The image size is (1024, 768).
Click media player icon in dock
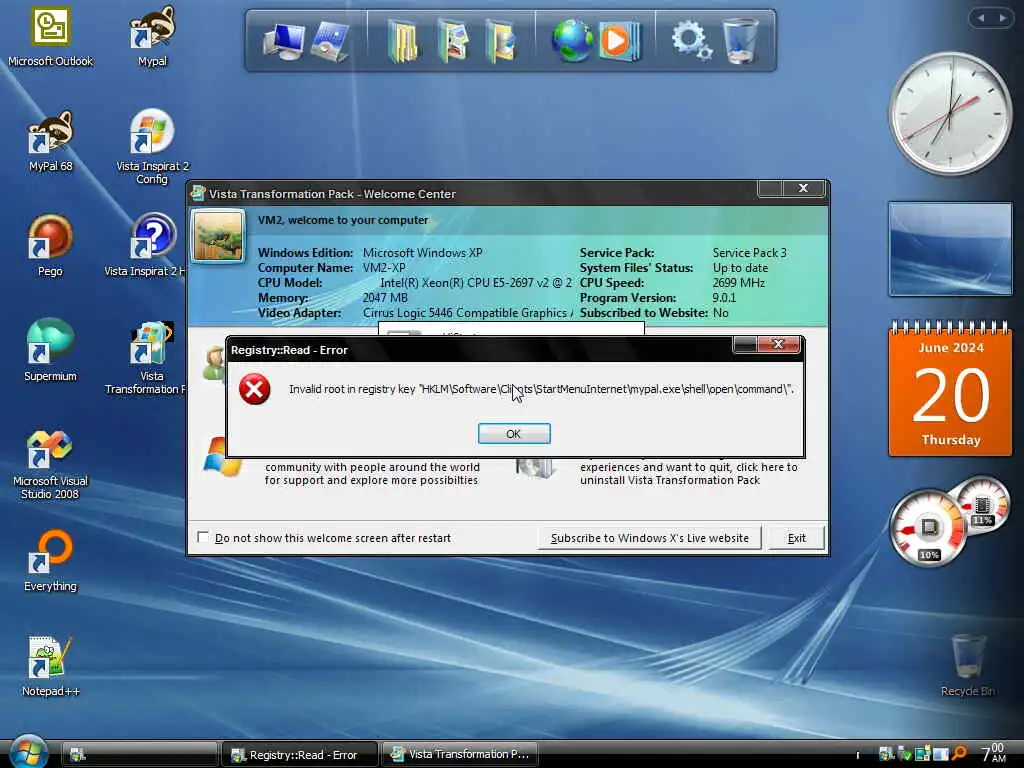coord(619,40)
